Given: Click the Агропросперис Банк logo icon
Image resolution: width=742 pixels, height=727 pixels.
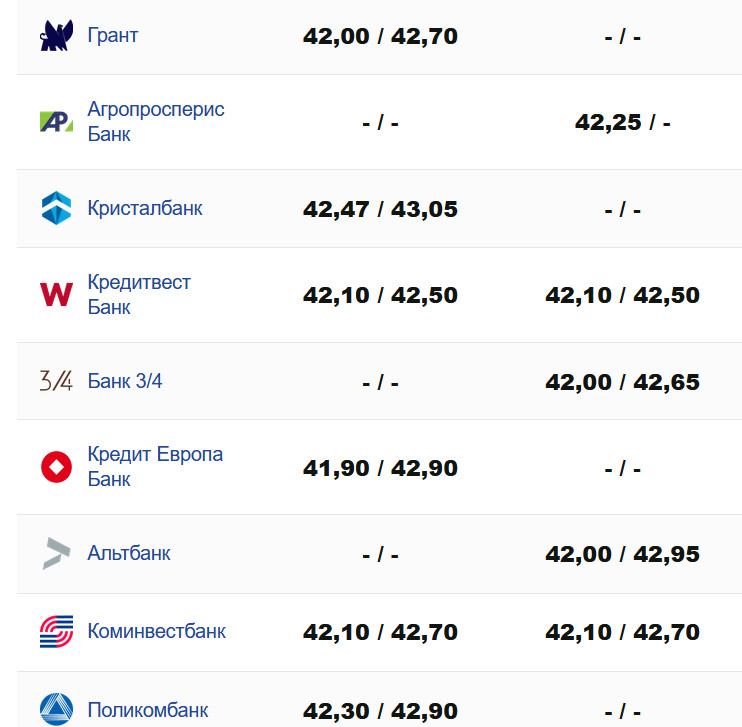Looking at the screenshot, I should pyautogui.click(x=56, y=122).
